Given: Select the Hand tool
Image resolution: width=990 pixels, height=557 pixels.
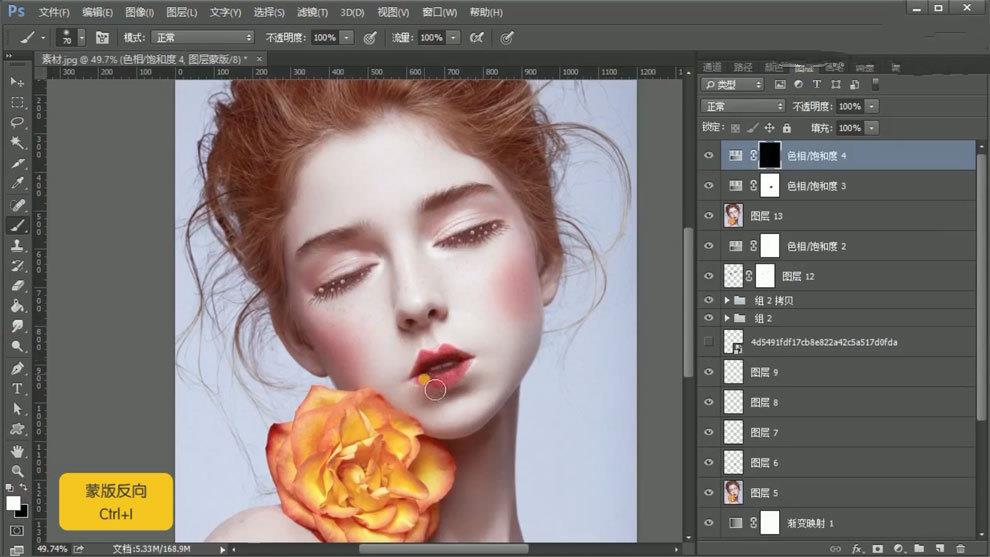Looking at the screenshot, I should pyautogui.click(x=17, y=450).
